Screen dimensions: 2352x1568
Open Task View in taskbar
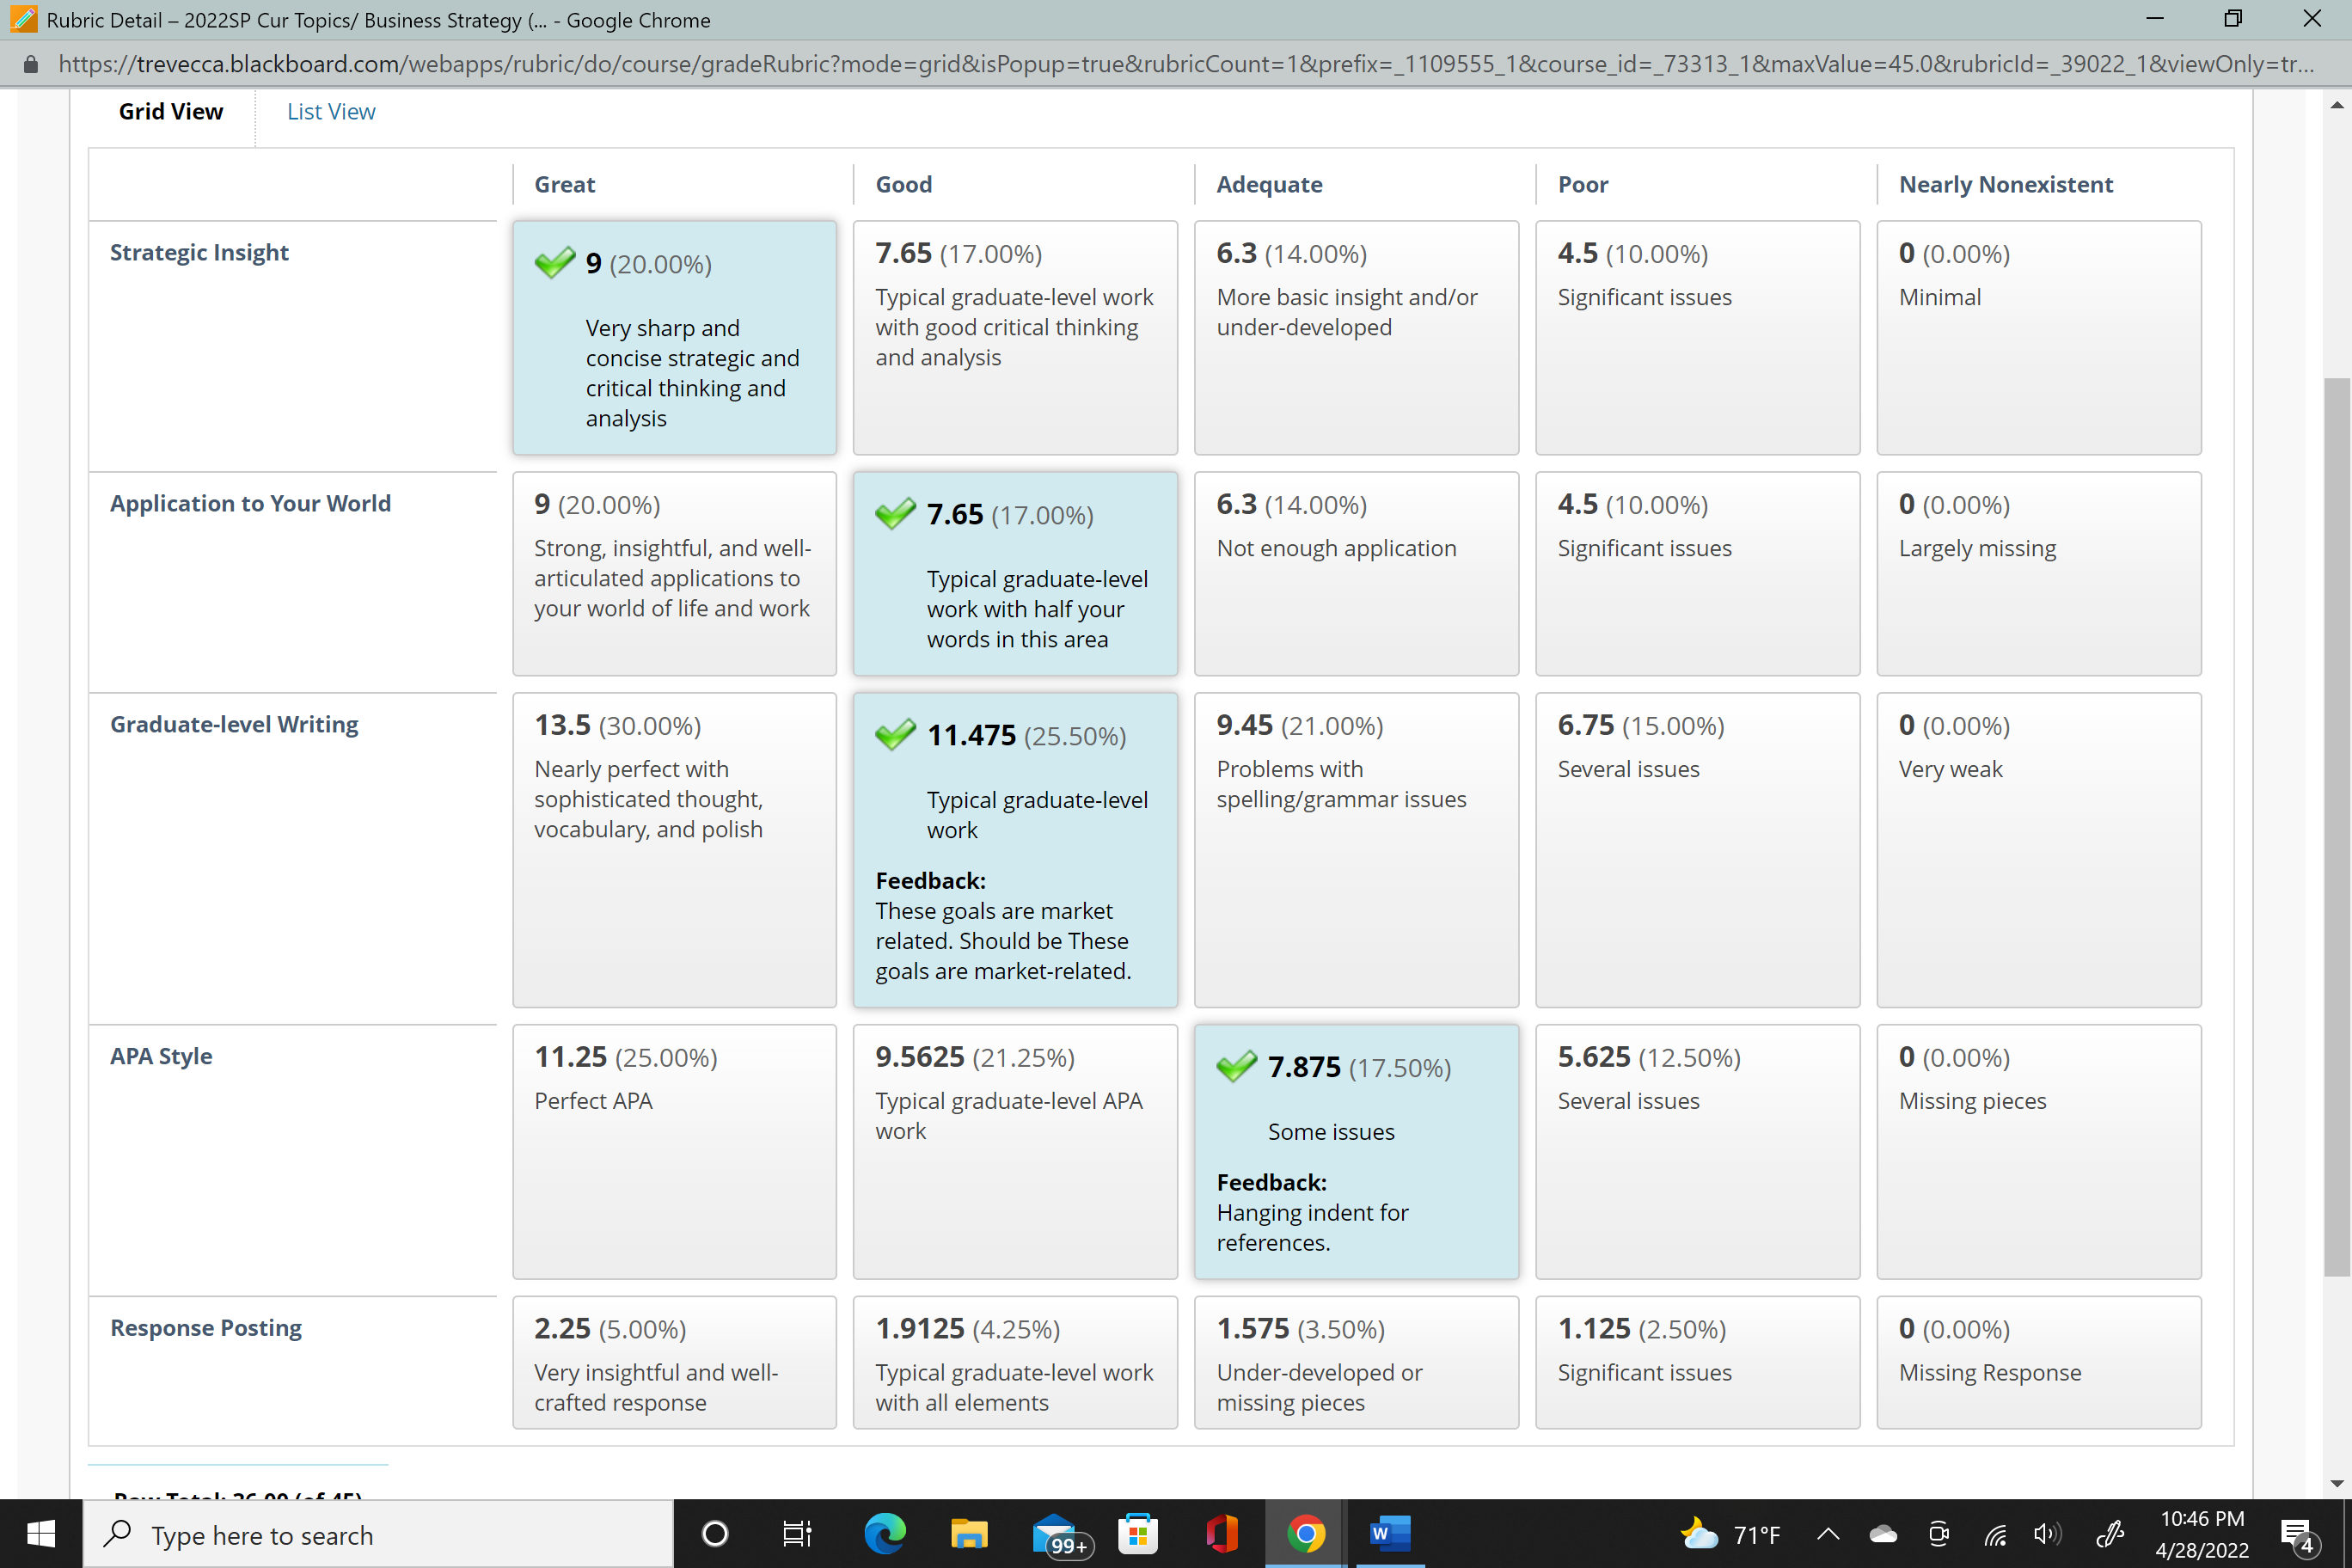click(x=797, y=1534)
